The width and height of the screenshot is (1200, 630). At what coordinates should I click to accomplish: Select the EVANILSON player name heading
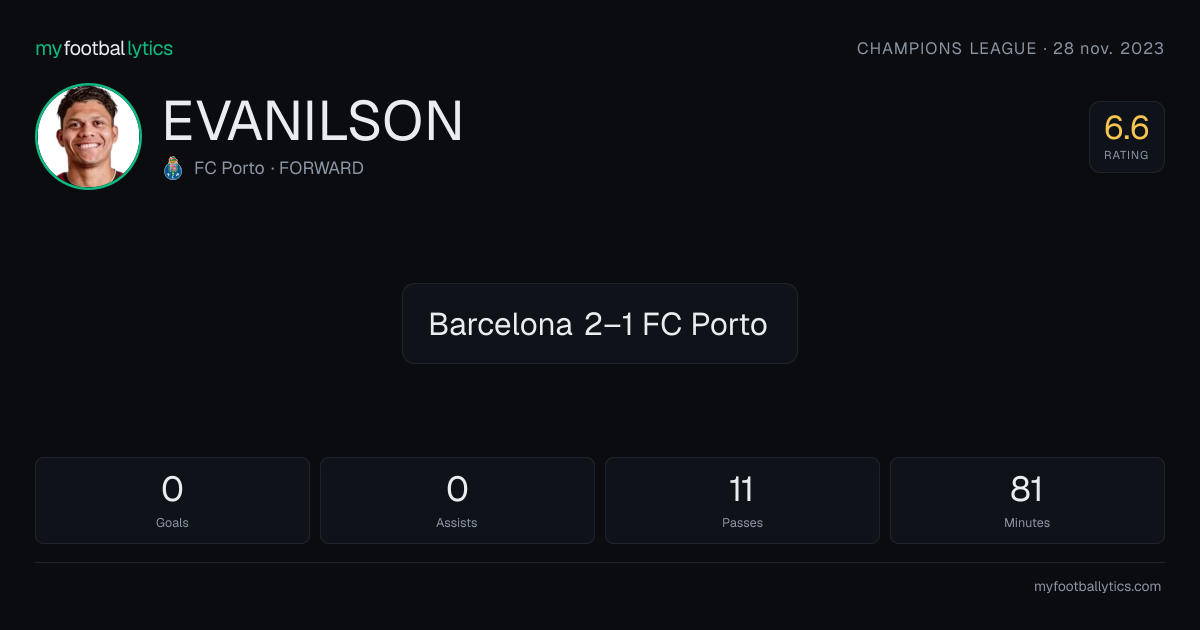click(x=312, y=121)
